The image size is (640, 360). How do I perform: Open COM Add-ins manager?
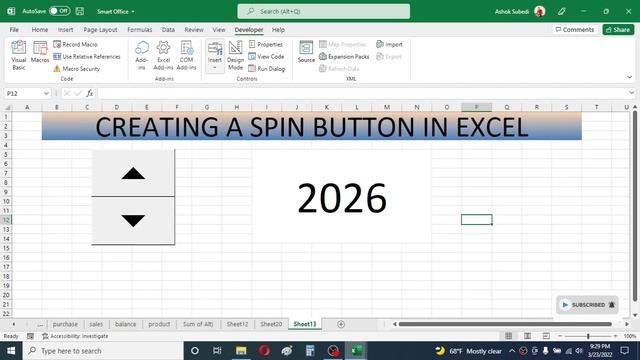[x=187, y=56]
